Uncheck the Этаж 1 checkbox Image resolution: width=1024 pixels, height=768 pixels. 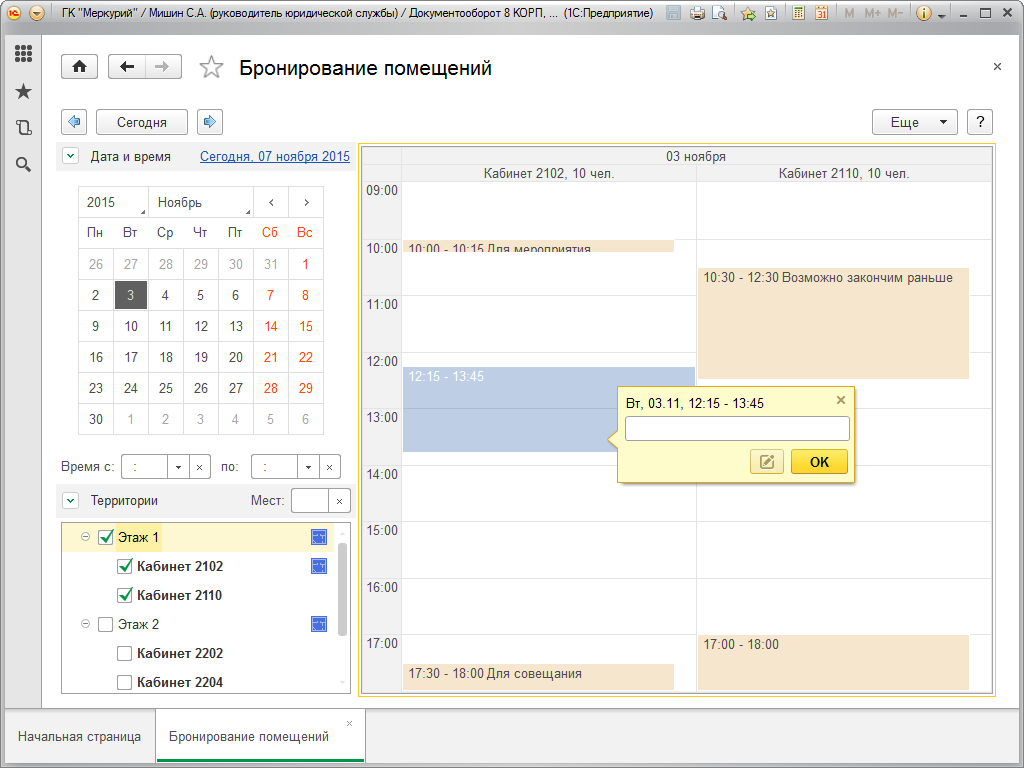pos(106,538)
